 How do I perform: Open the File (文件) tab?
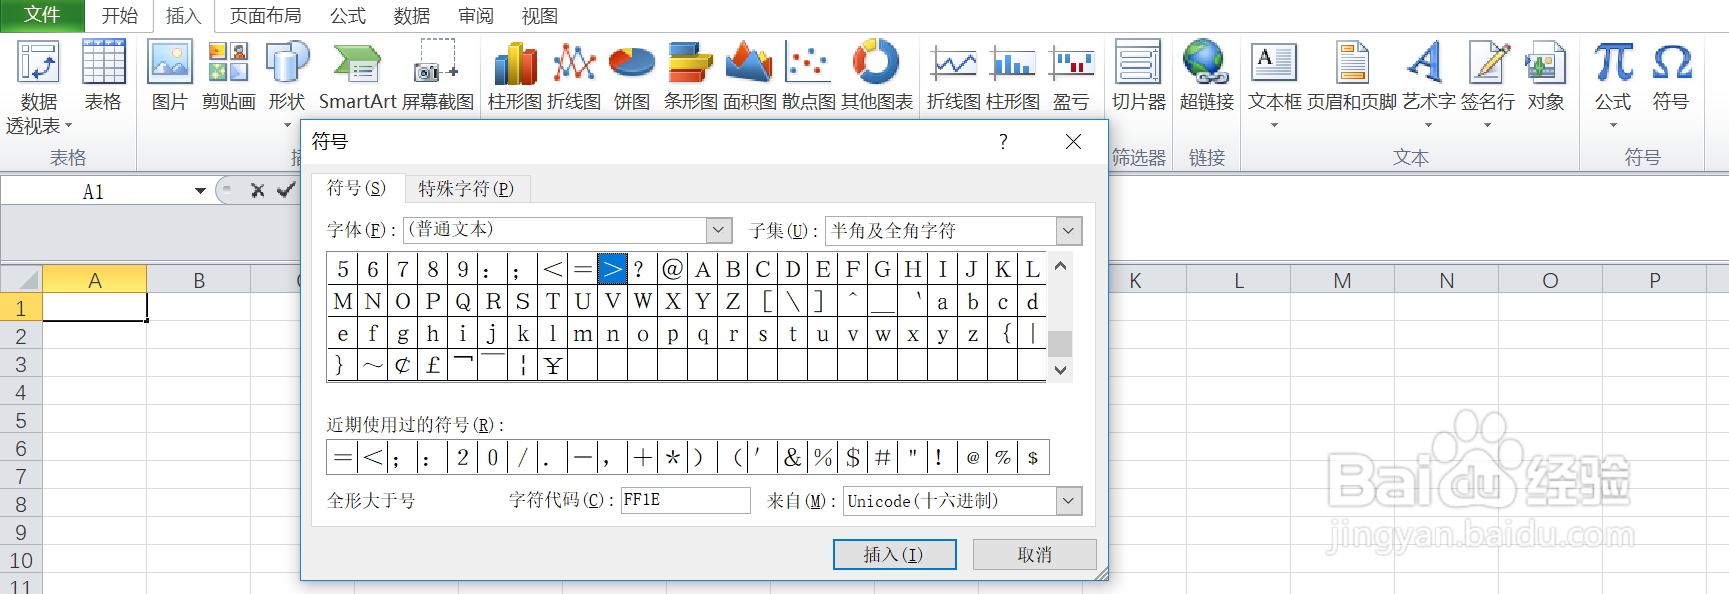(x=42, y=15)
